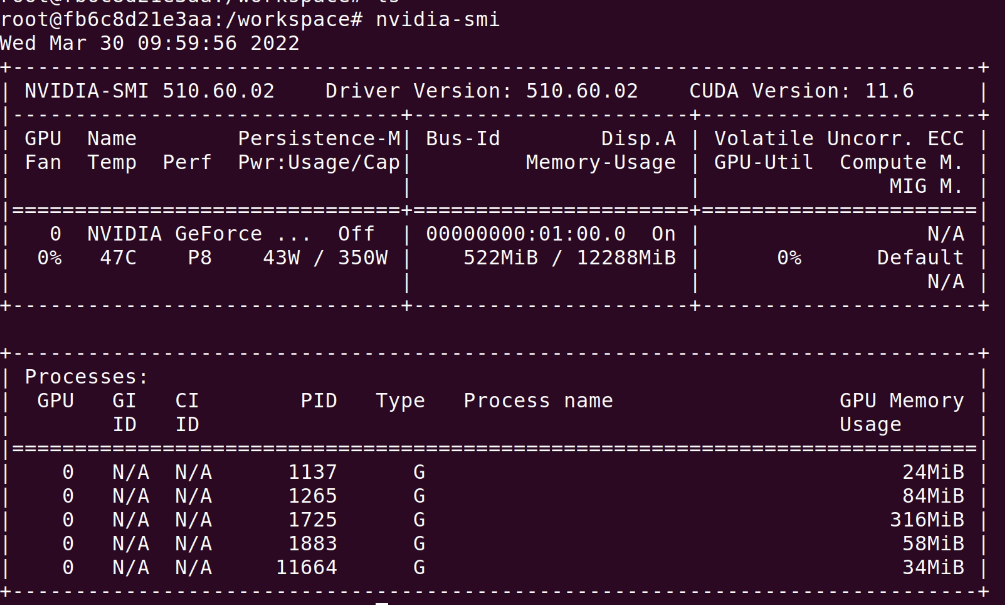The height and width of the screenshot is (605, 1005).
Task: Click the PID value '1725'
Action: (x=312, y=520)
